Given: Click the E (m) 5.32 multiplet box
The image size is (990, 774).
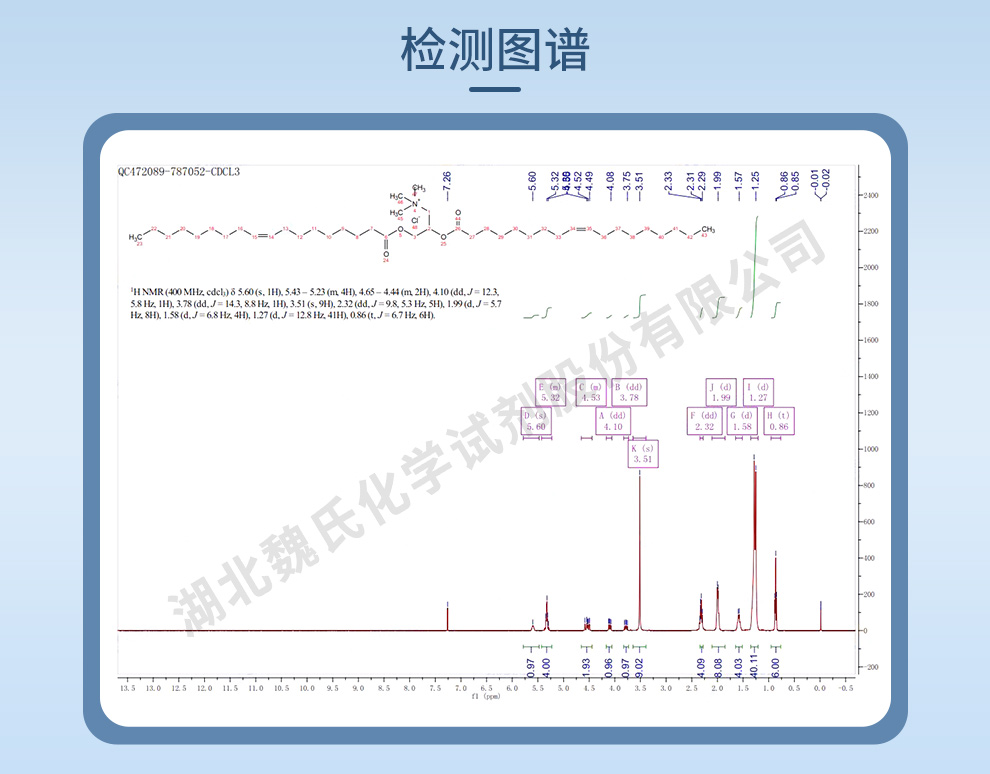Looking at the screenshot, I should pyautogui.click(x=550, y=392).
